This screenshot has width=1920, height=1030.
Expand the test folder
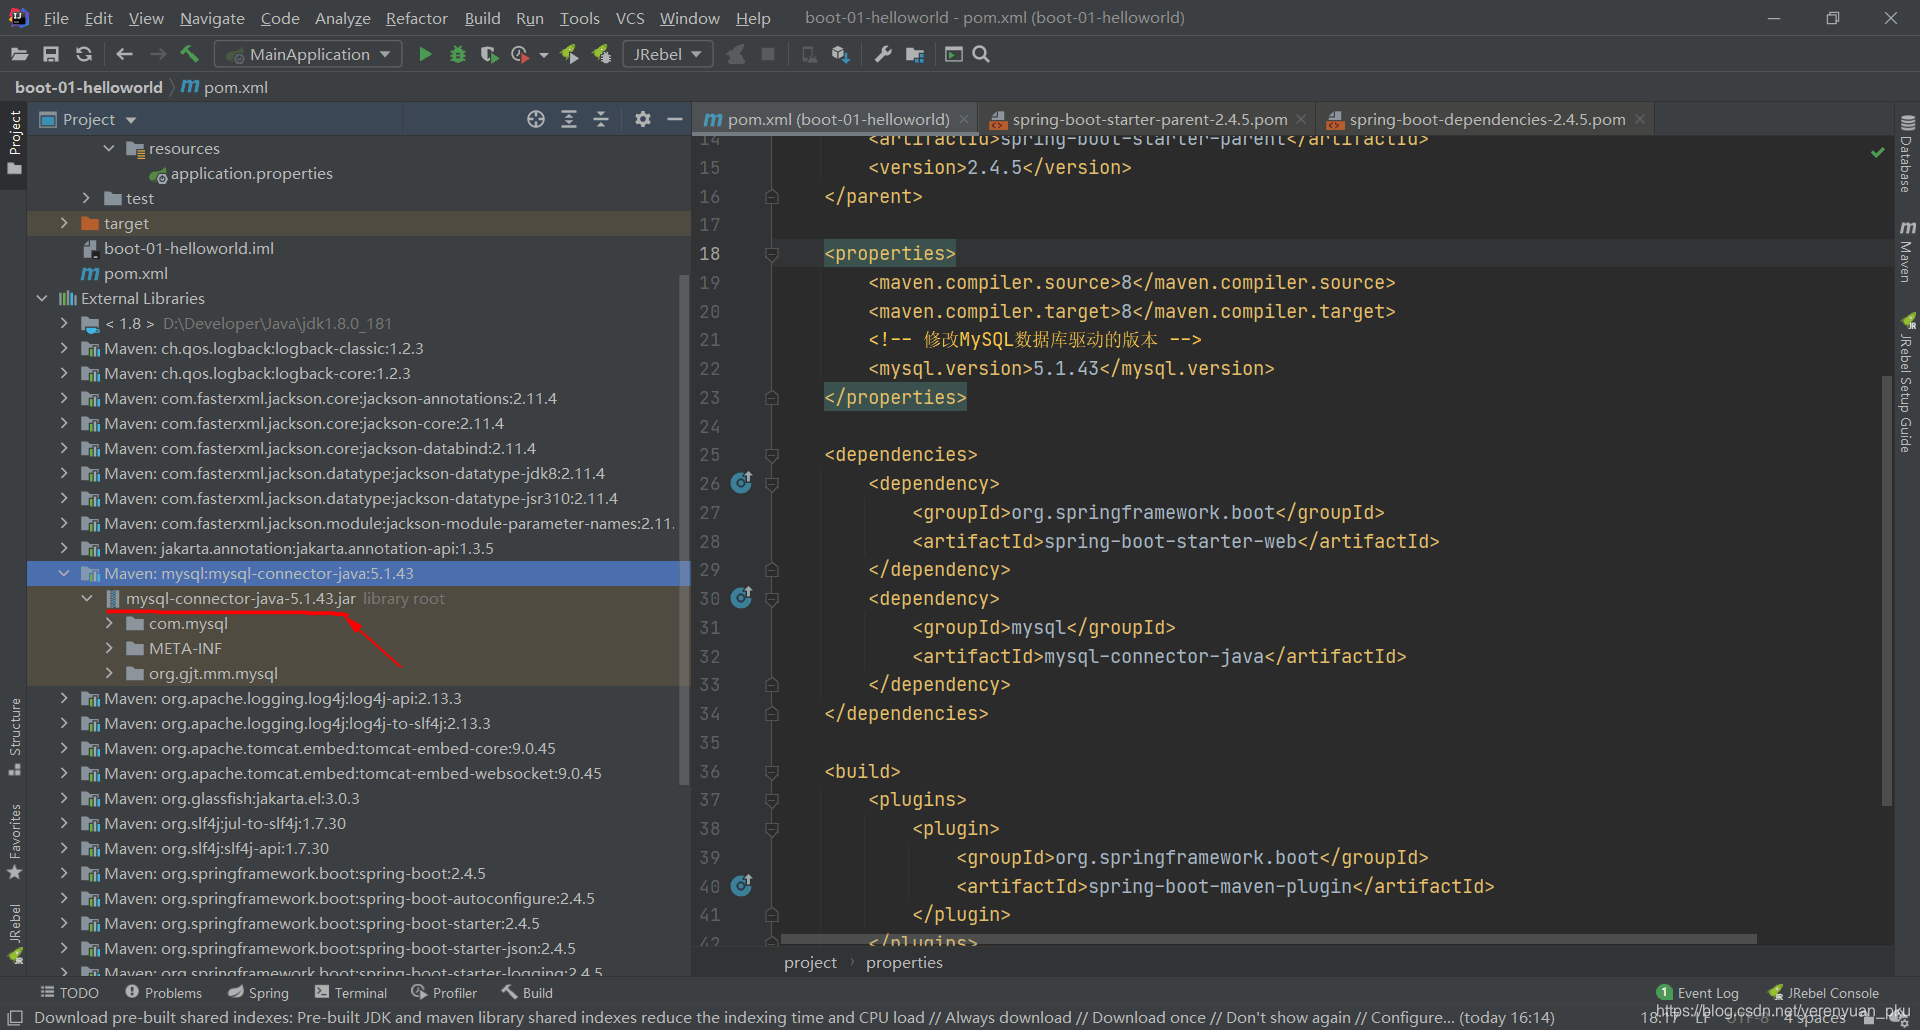(x=87, y=199)
